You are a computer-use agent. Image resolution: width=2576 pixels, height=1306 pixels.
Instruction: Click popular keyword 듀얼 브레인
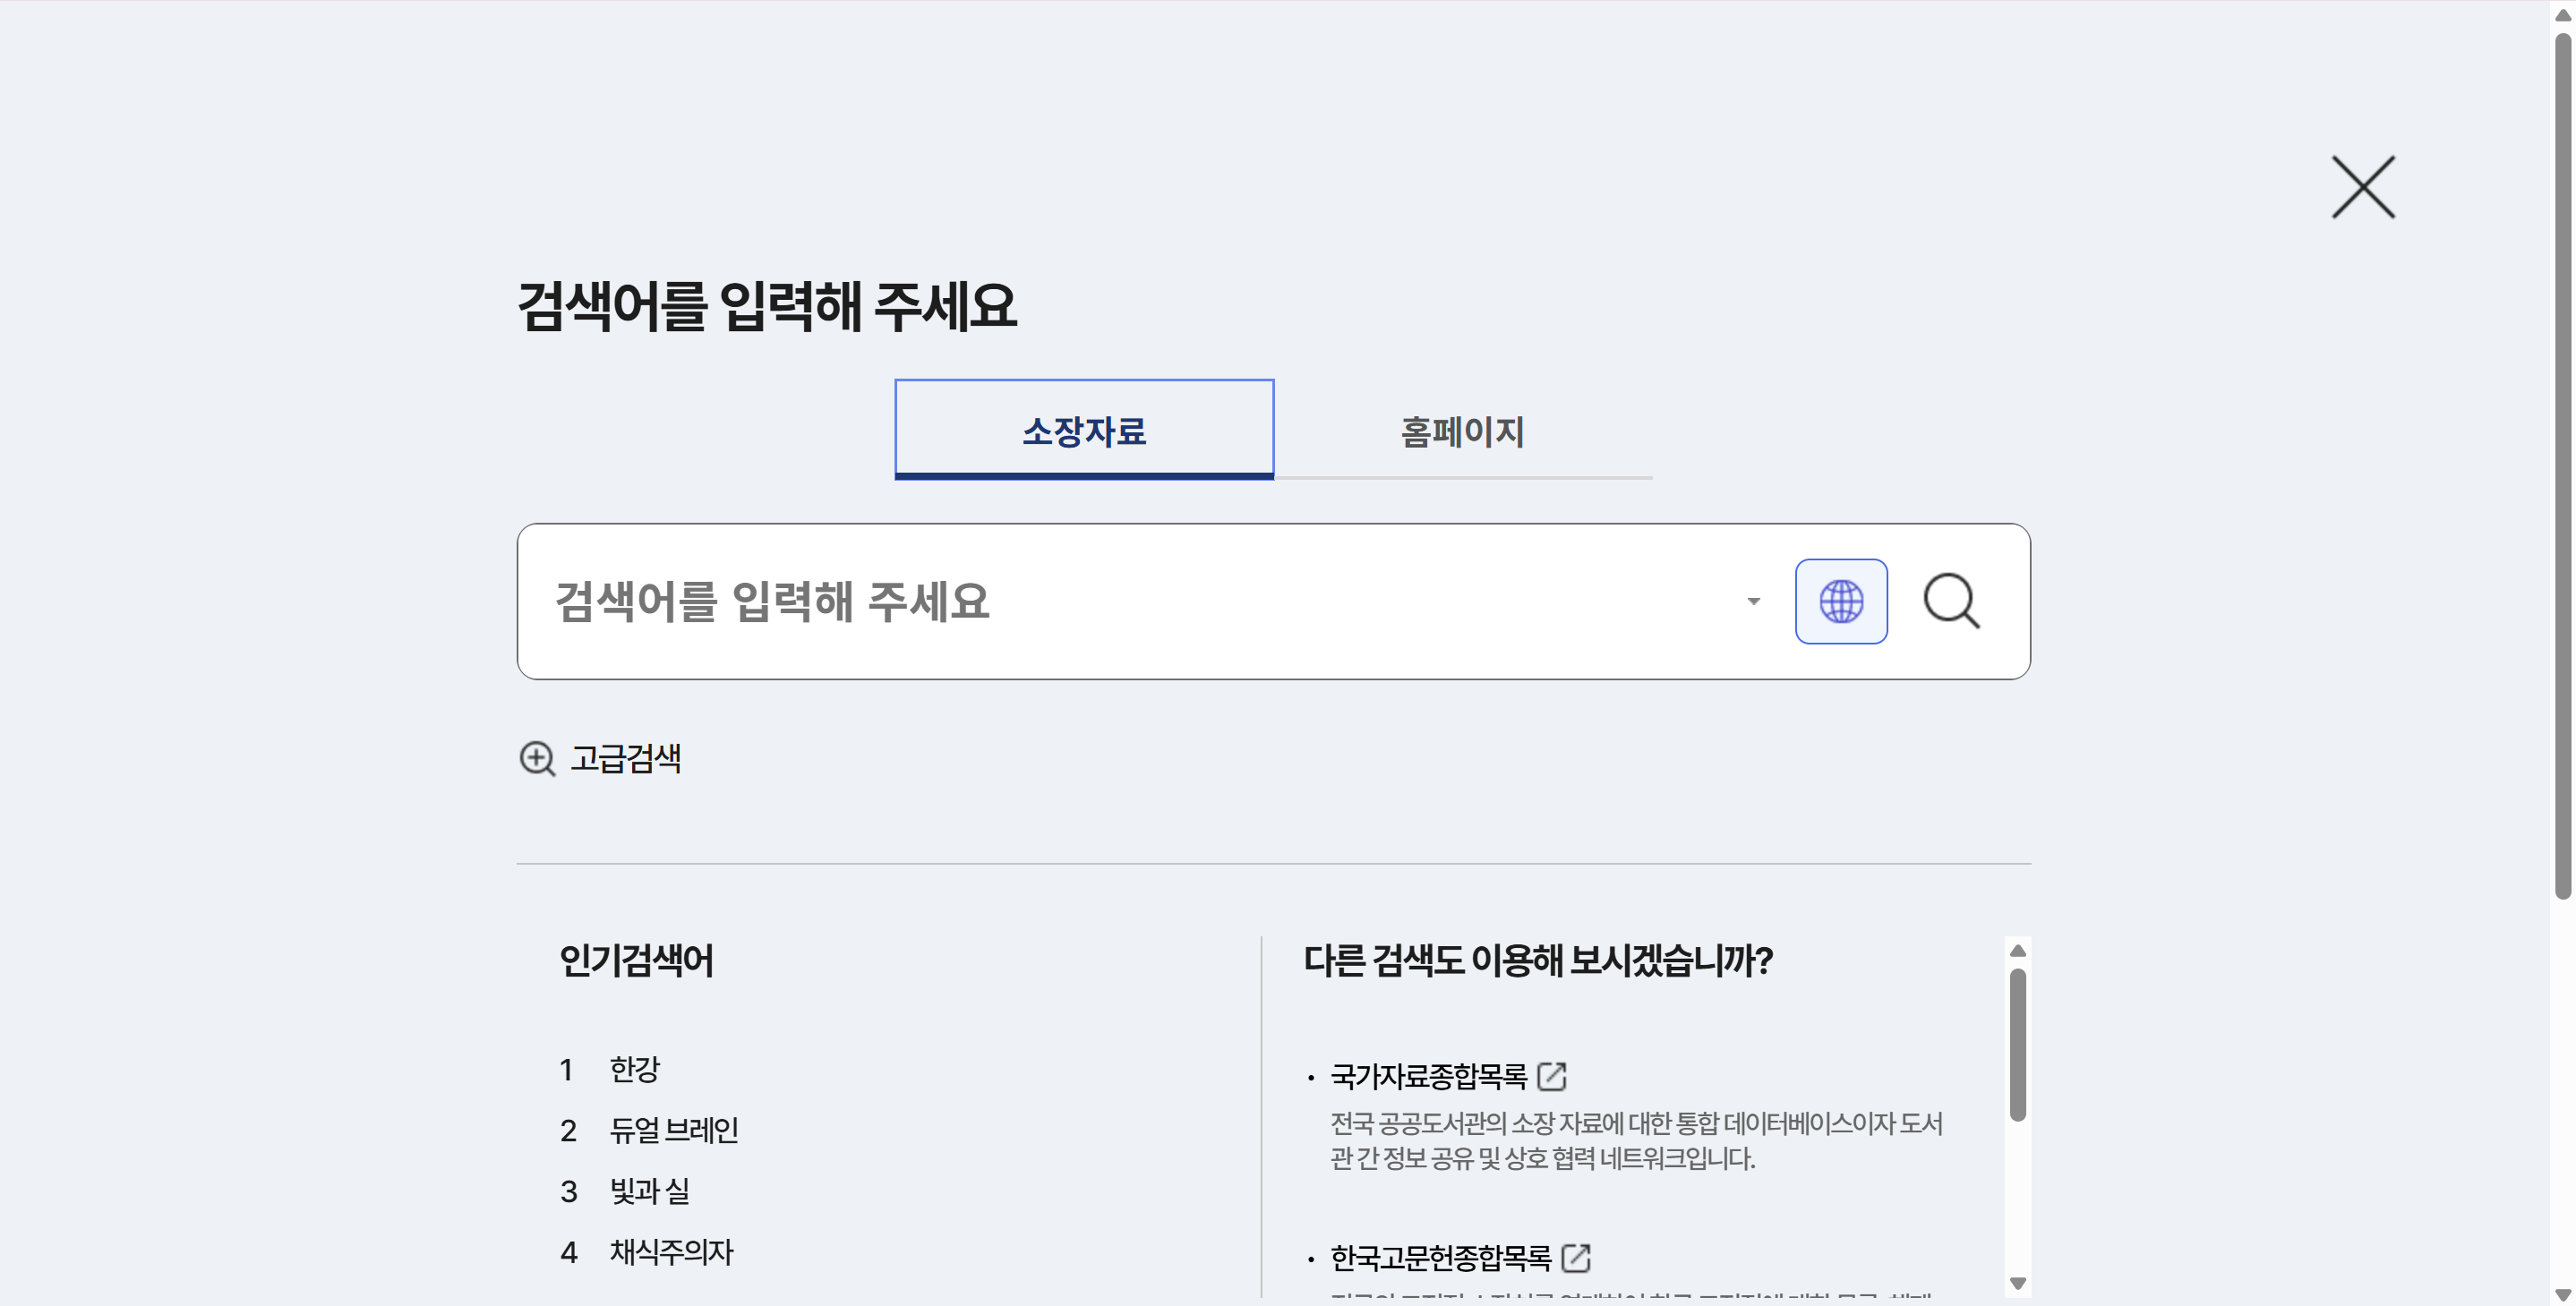pyautogui.click(x=673, y=1130)
